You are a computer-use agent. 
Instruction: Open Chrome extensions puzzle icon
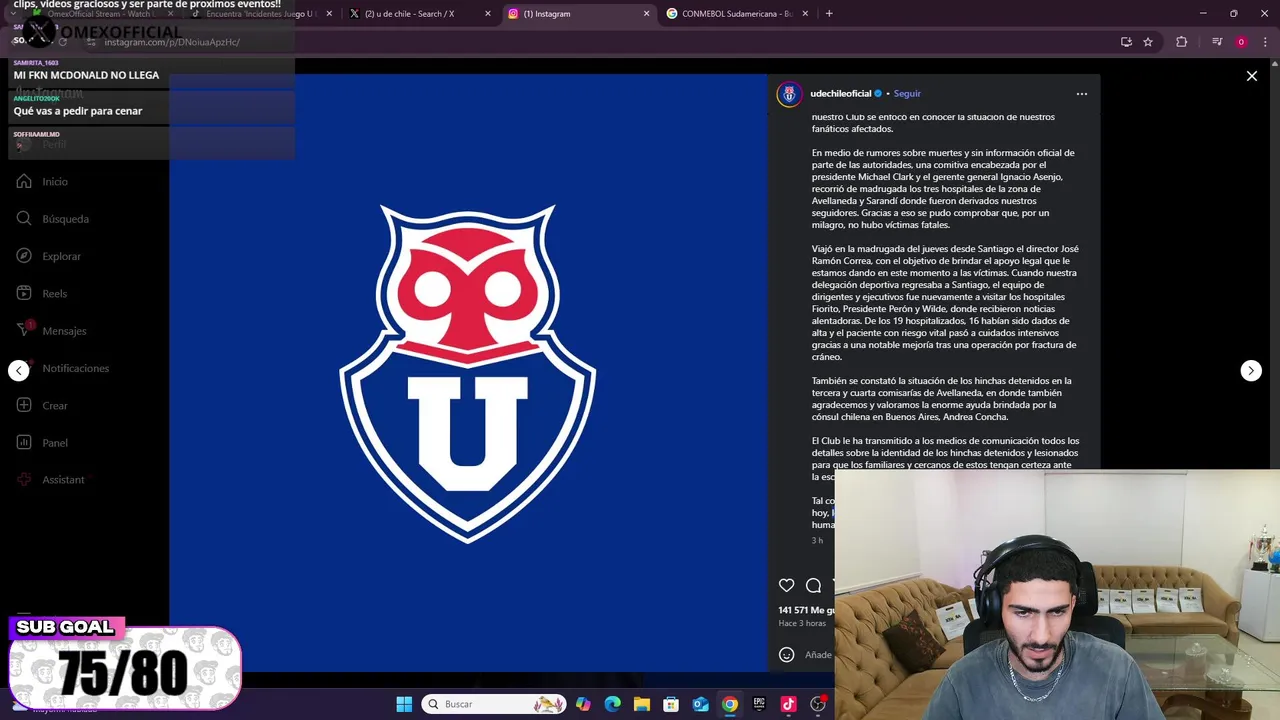click(x=1181, y=42)
